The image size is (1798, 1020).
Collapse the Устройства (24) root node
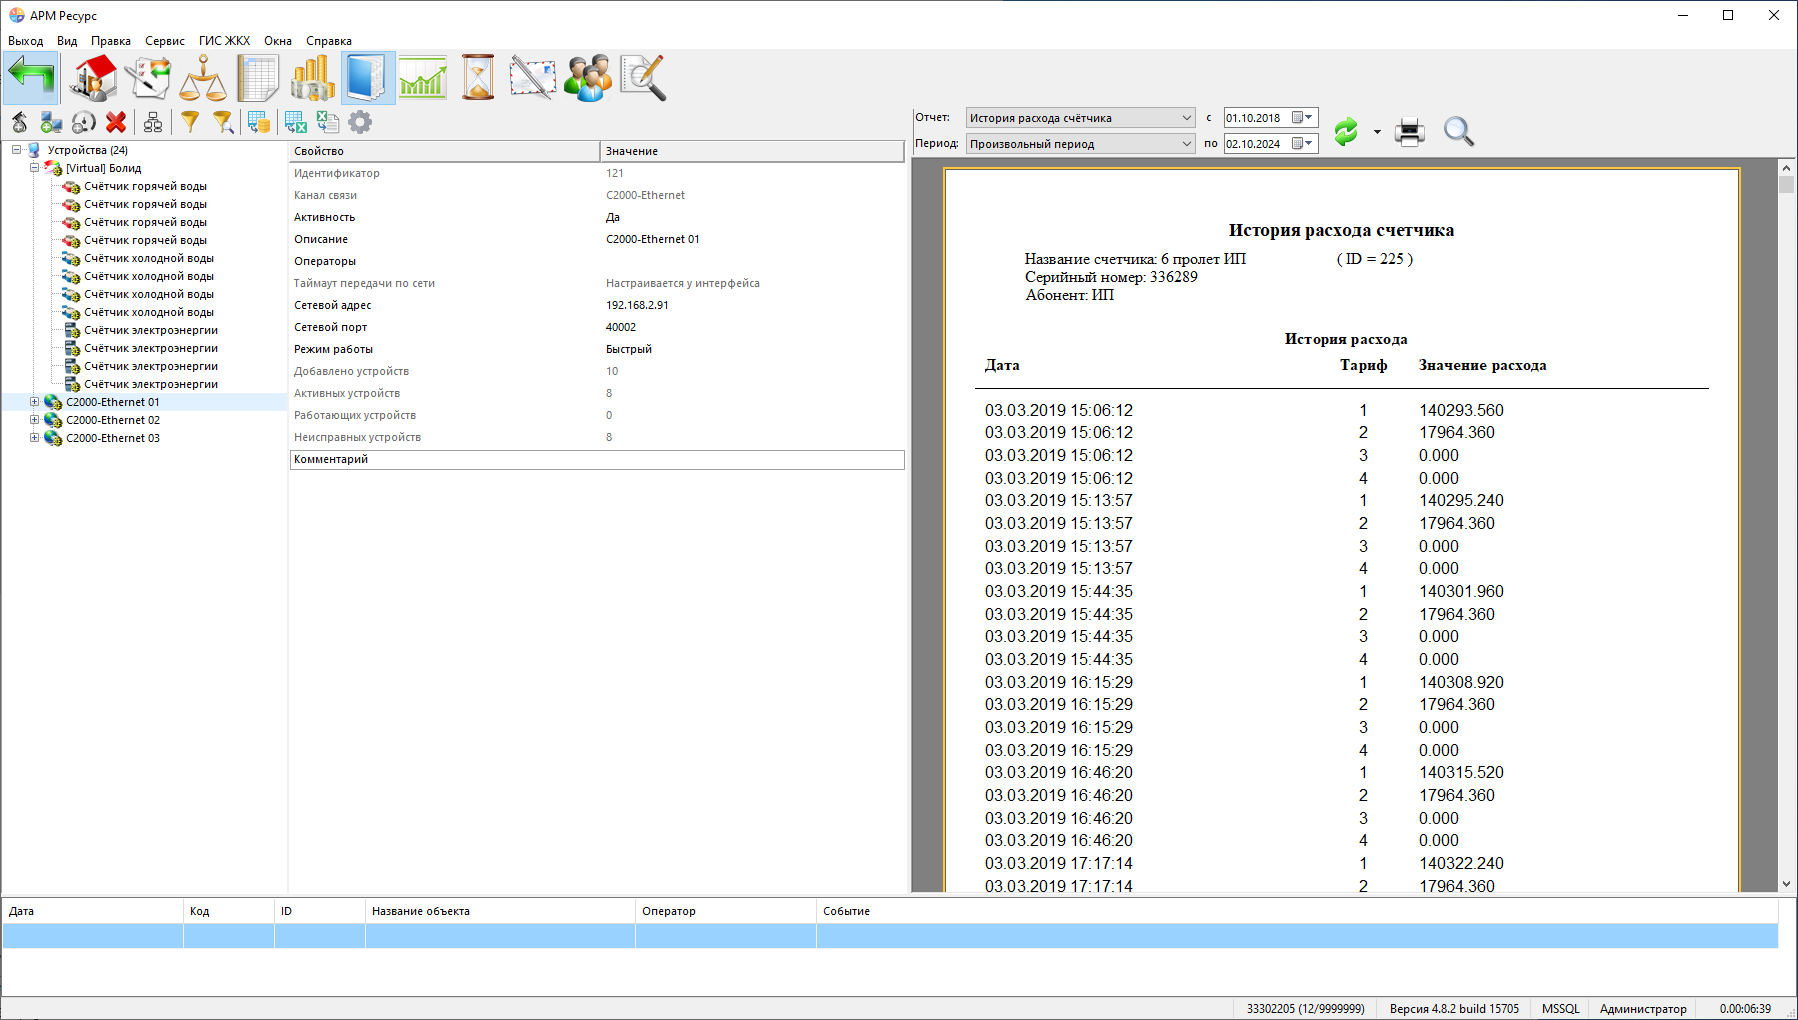pos(16,150)
